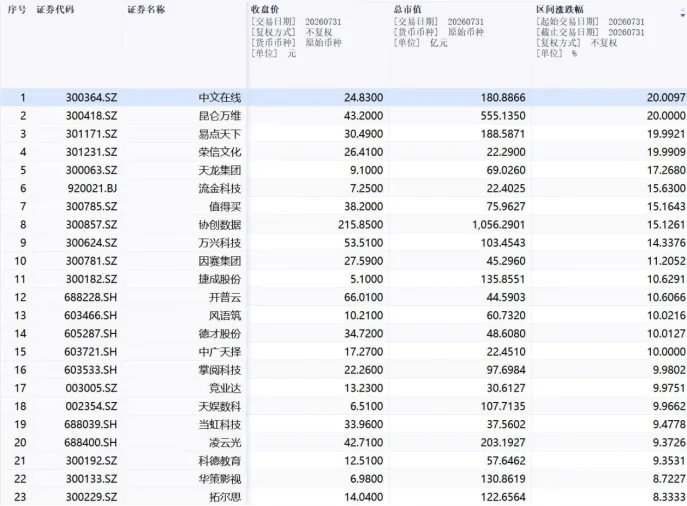Screen dimensions: 687x506
Task: Click the closing price 12.5100
Action: [364, 461]
